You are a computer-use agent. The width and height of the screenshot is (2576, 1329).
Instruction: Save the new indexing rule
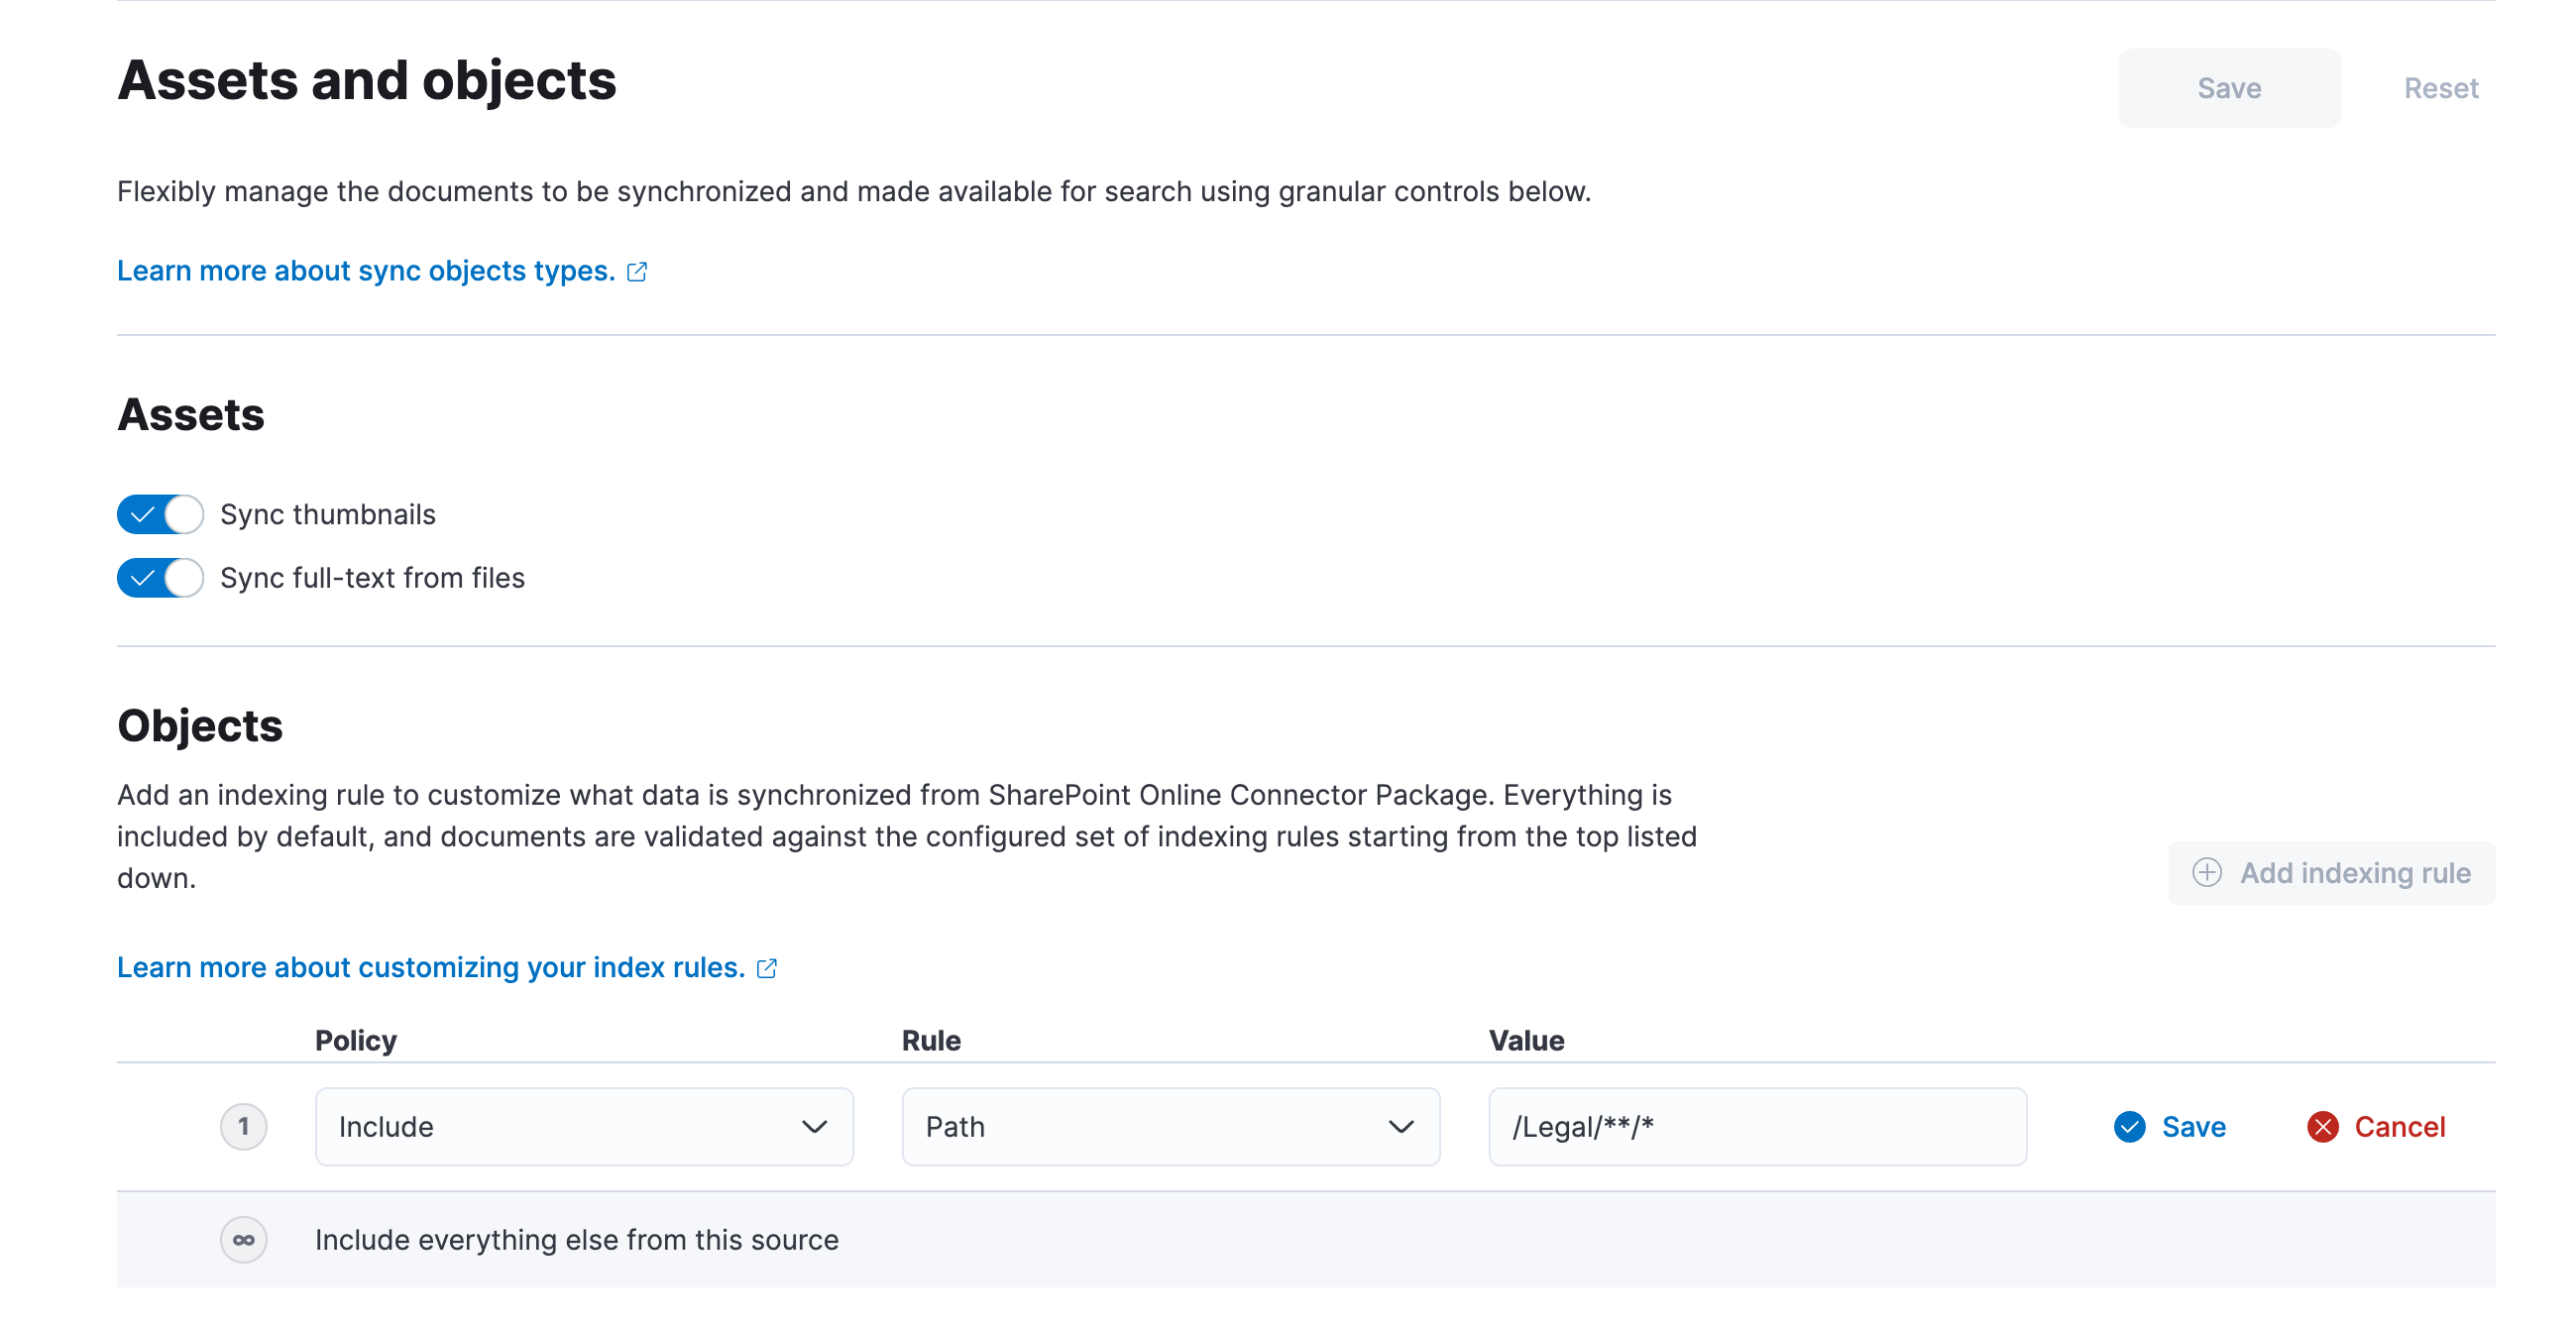pyautogui.click(x=2193, y=1127)
